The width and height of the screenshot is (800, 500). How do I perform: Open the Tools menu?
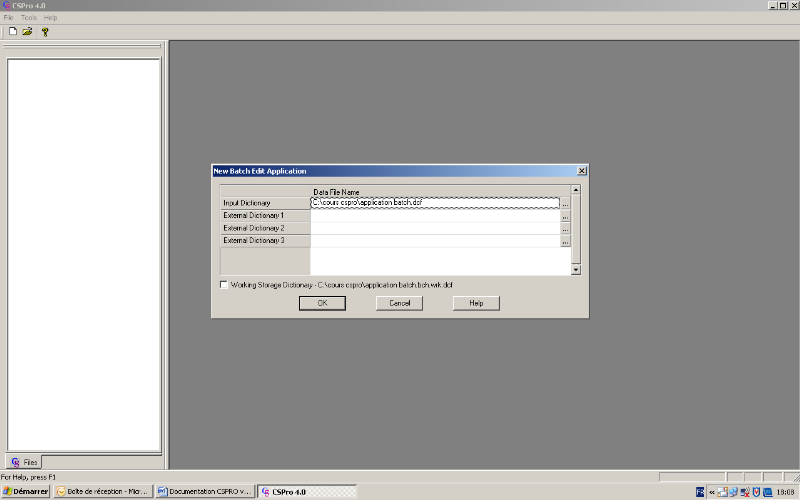coord(29,17)
